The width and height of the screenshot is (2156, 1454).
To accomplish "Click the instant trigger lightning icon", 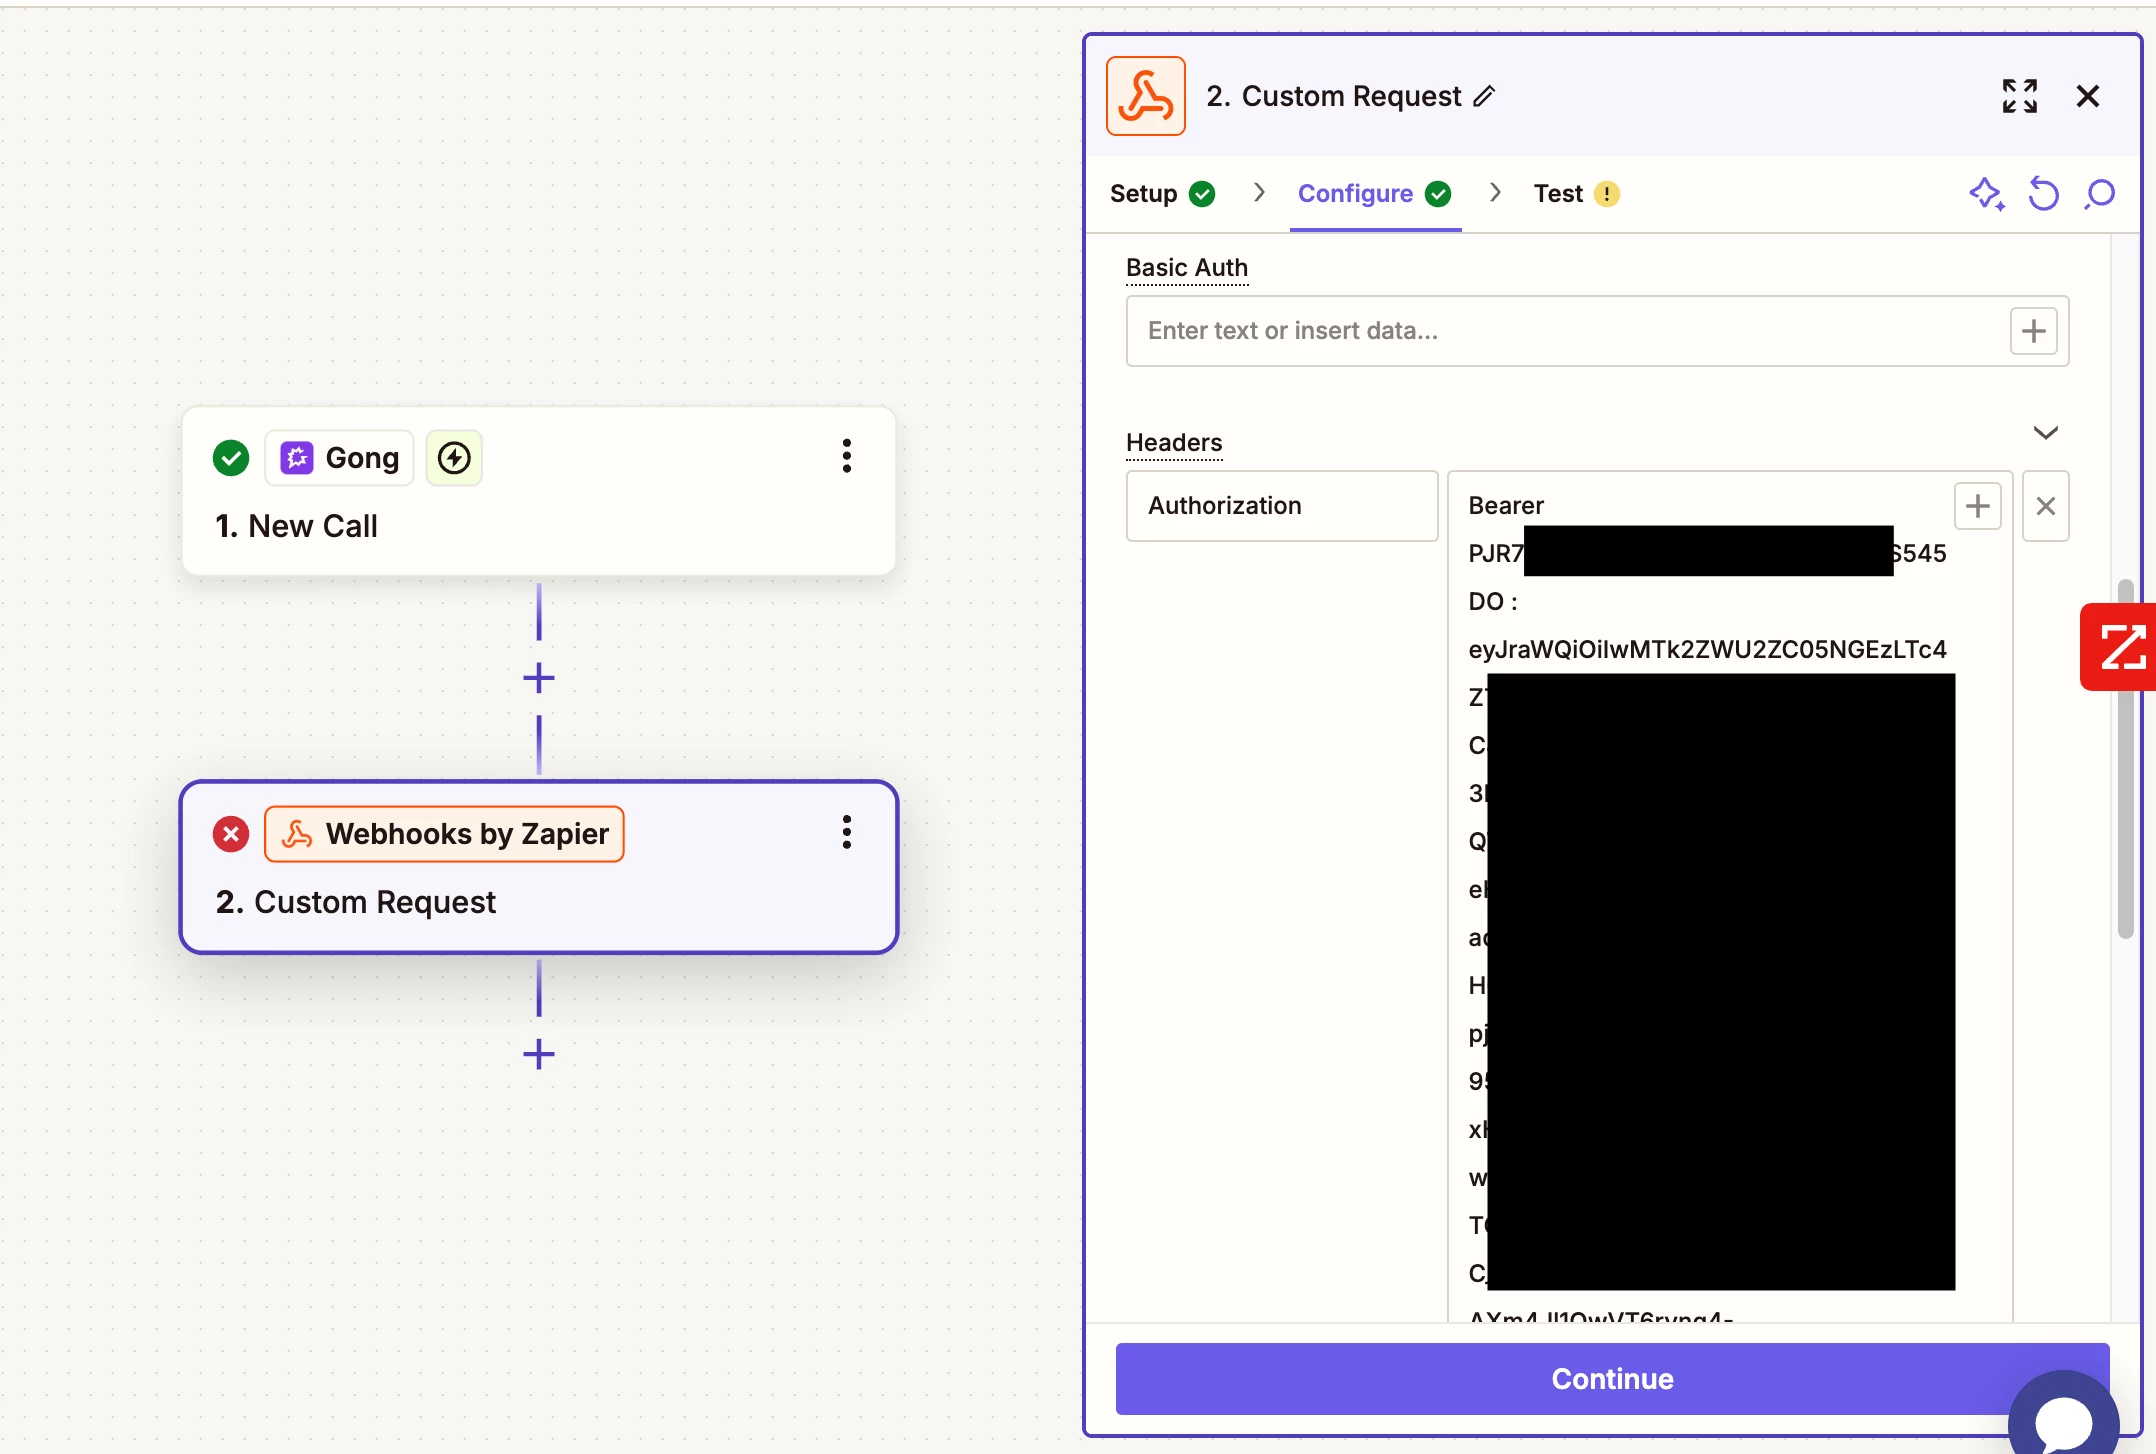I will (454, 458).
